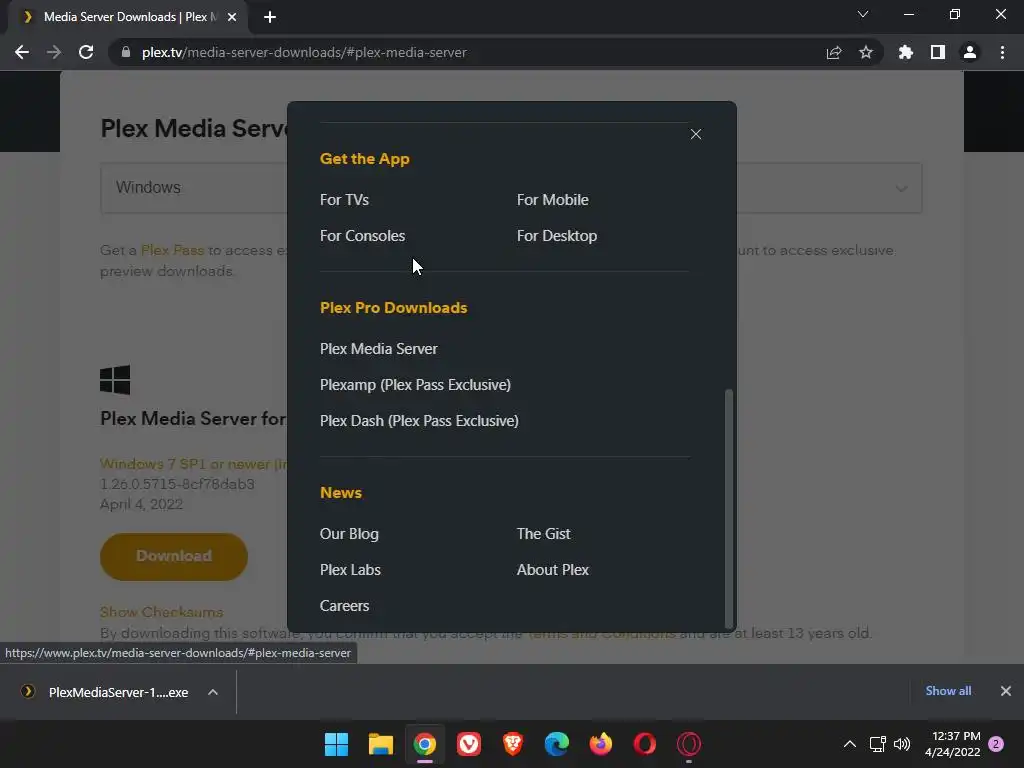Open Microsoft Edge from taskbar
Screen dimensions: 1024x768
point(556,744)
